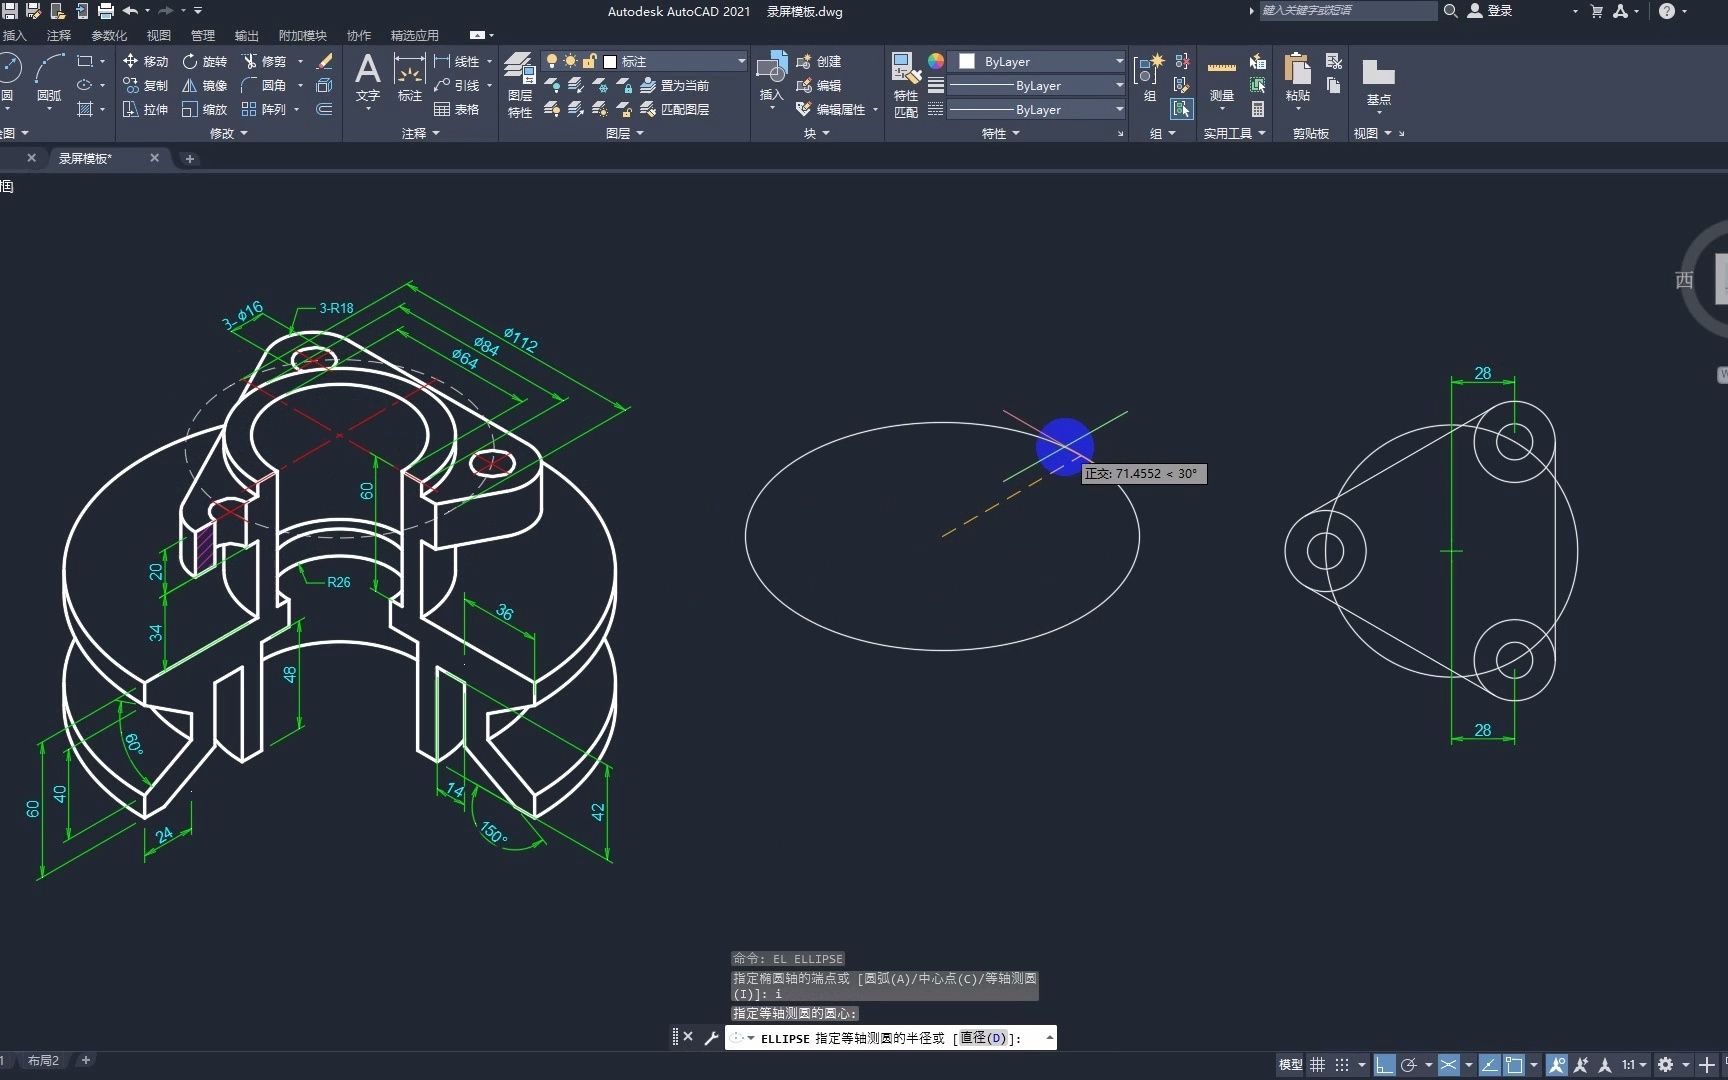The image size is (1728, 1080).
Task: Expand the Utilities (实用工具) panel
Action: click(1234, 133)
